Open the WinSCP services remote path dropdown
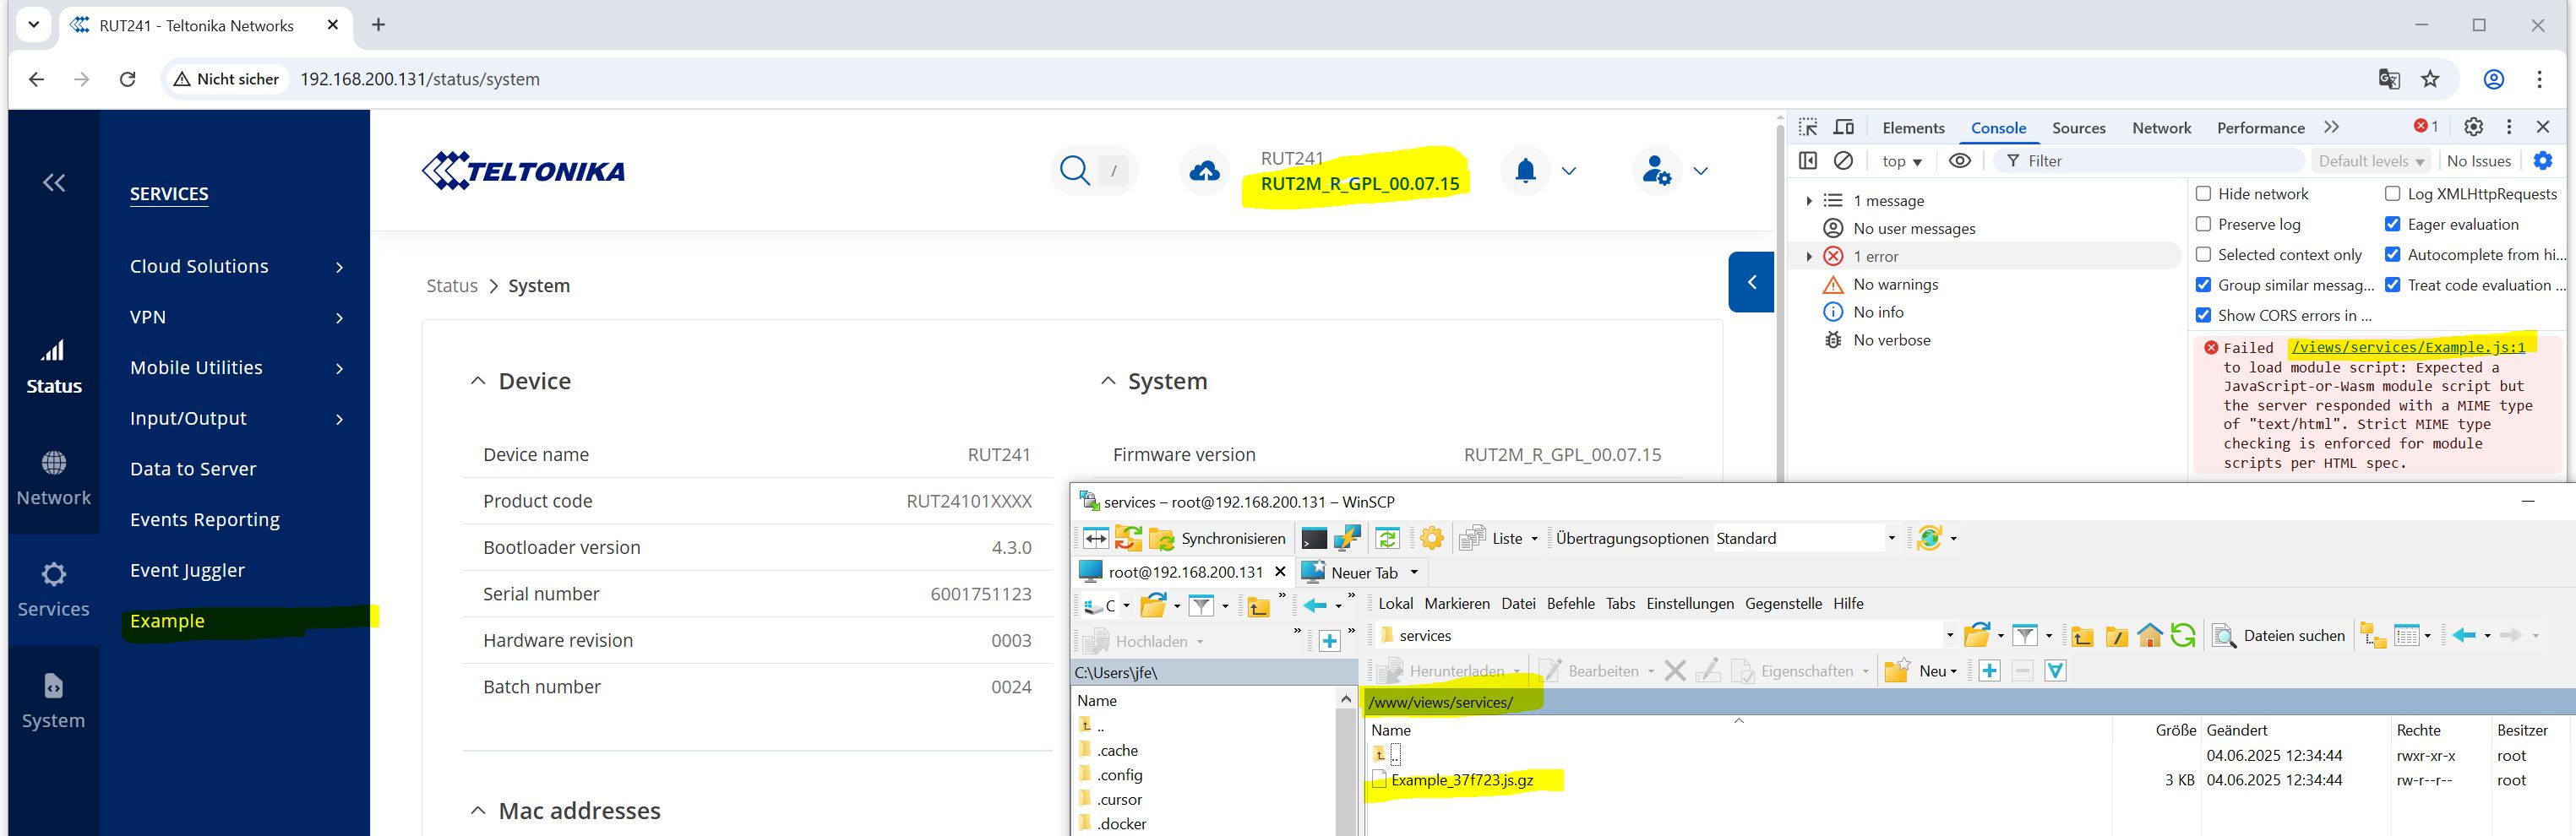The height and width of the screenshot is (836, 2576). [x=1949, y=636]
